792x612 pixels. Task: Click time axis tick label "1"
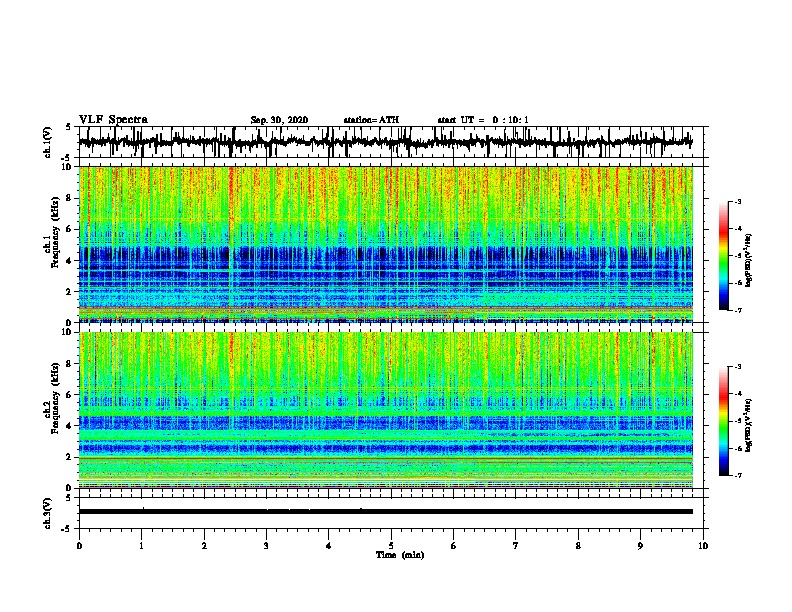click(141, 546)
